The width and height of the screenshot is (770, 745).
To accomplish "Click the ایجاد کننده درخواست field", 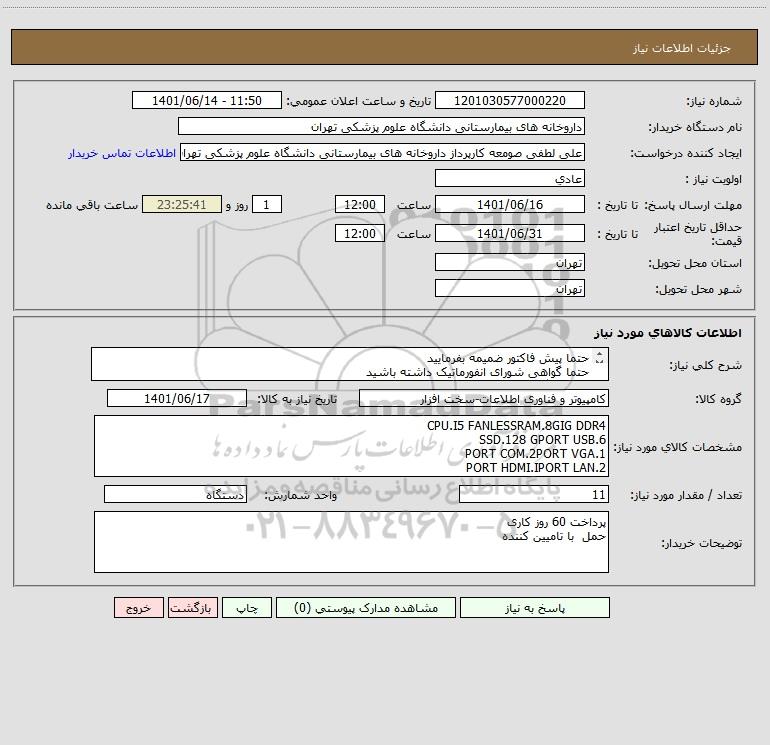I will 383,152.
